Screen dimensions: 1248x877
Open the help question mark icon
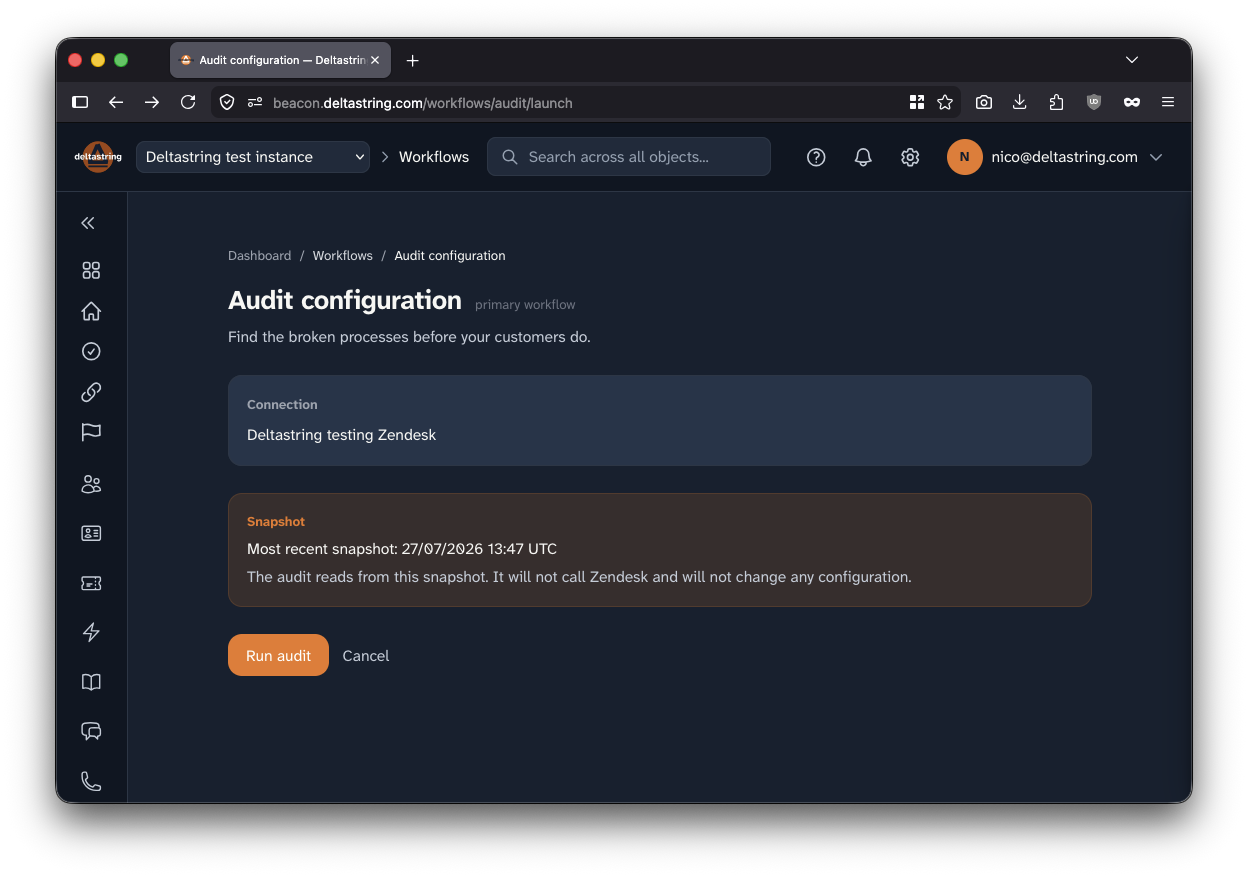pos(816,157)
